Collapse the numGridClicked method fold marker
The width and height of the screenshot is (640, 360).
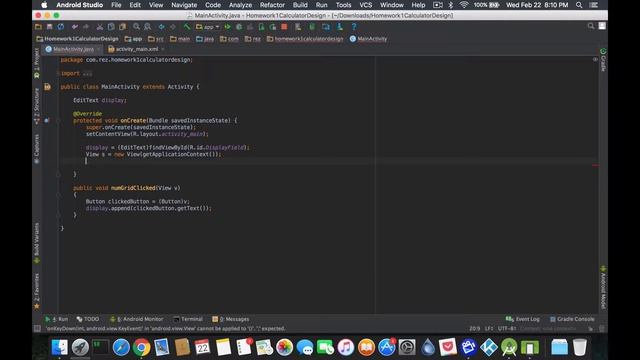coord(59,195)
